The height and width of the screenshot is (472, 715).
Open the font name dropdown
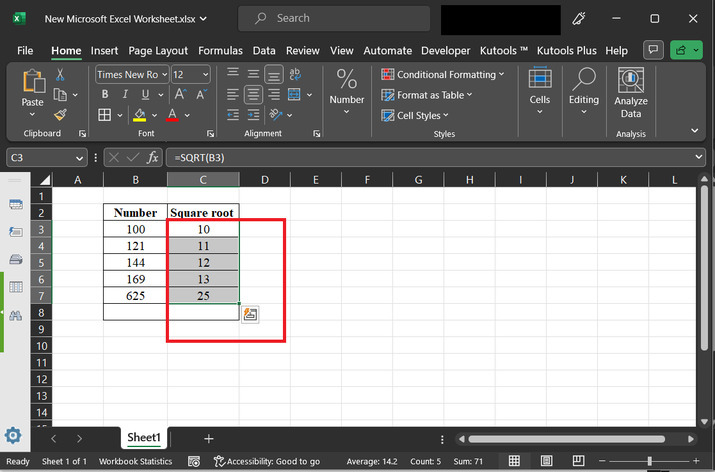pyautogui.click(x=165, y=74)
